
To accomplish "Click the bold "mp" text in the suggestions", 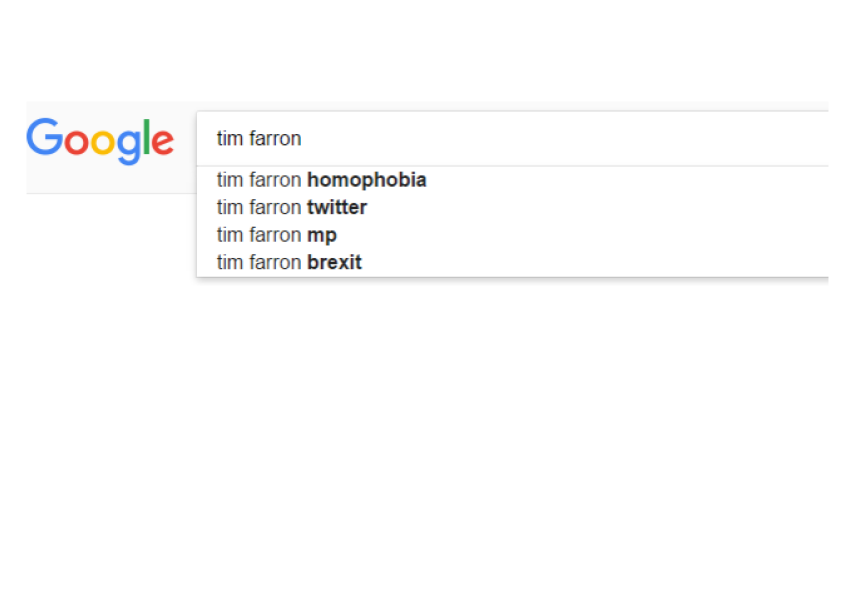I will pyautogui.click(x=322, y=236).
